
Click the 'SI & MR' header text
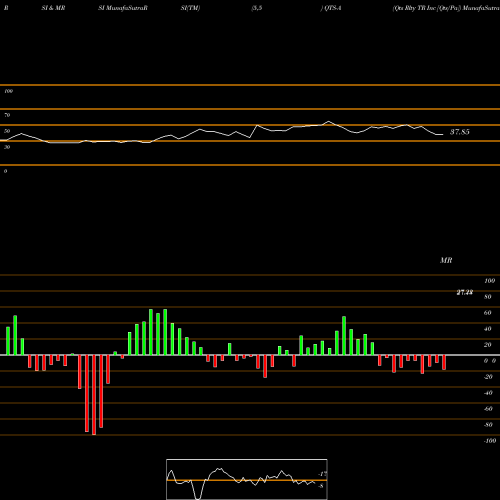(x=53, y=8)
